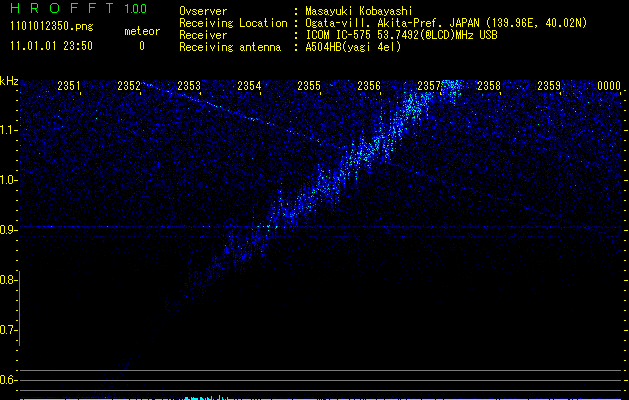Screen dimensions: 629x400
Task: Click the Receiving antenna label
Action: coord(230,47)
